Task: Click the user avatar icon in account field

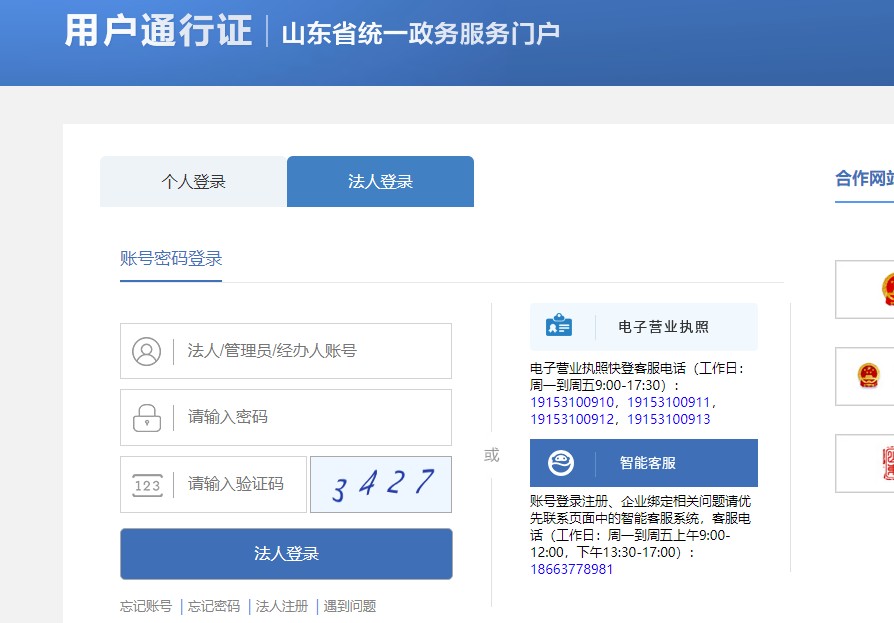Action: (x=146, y=351)
